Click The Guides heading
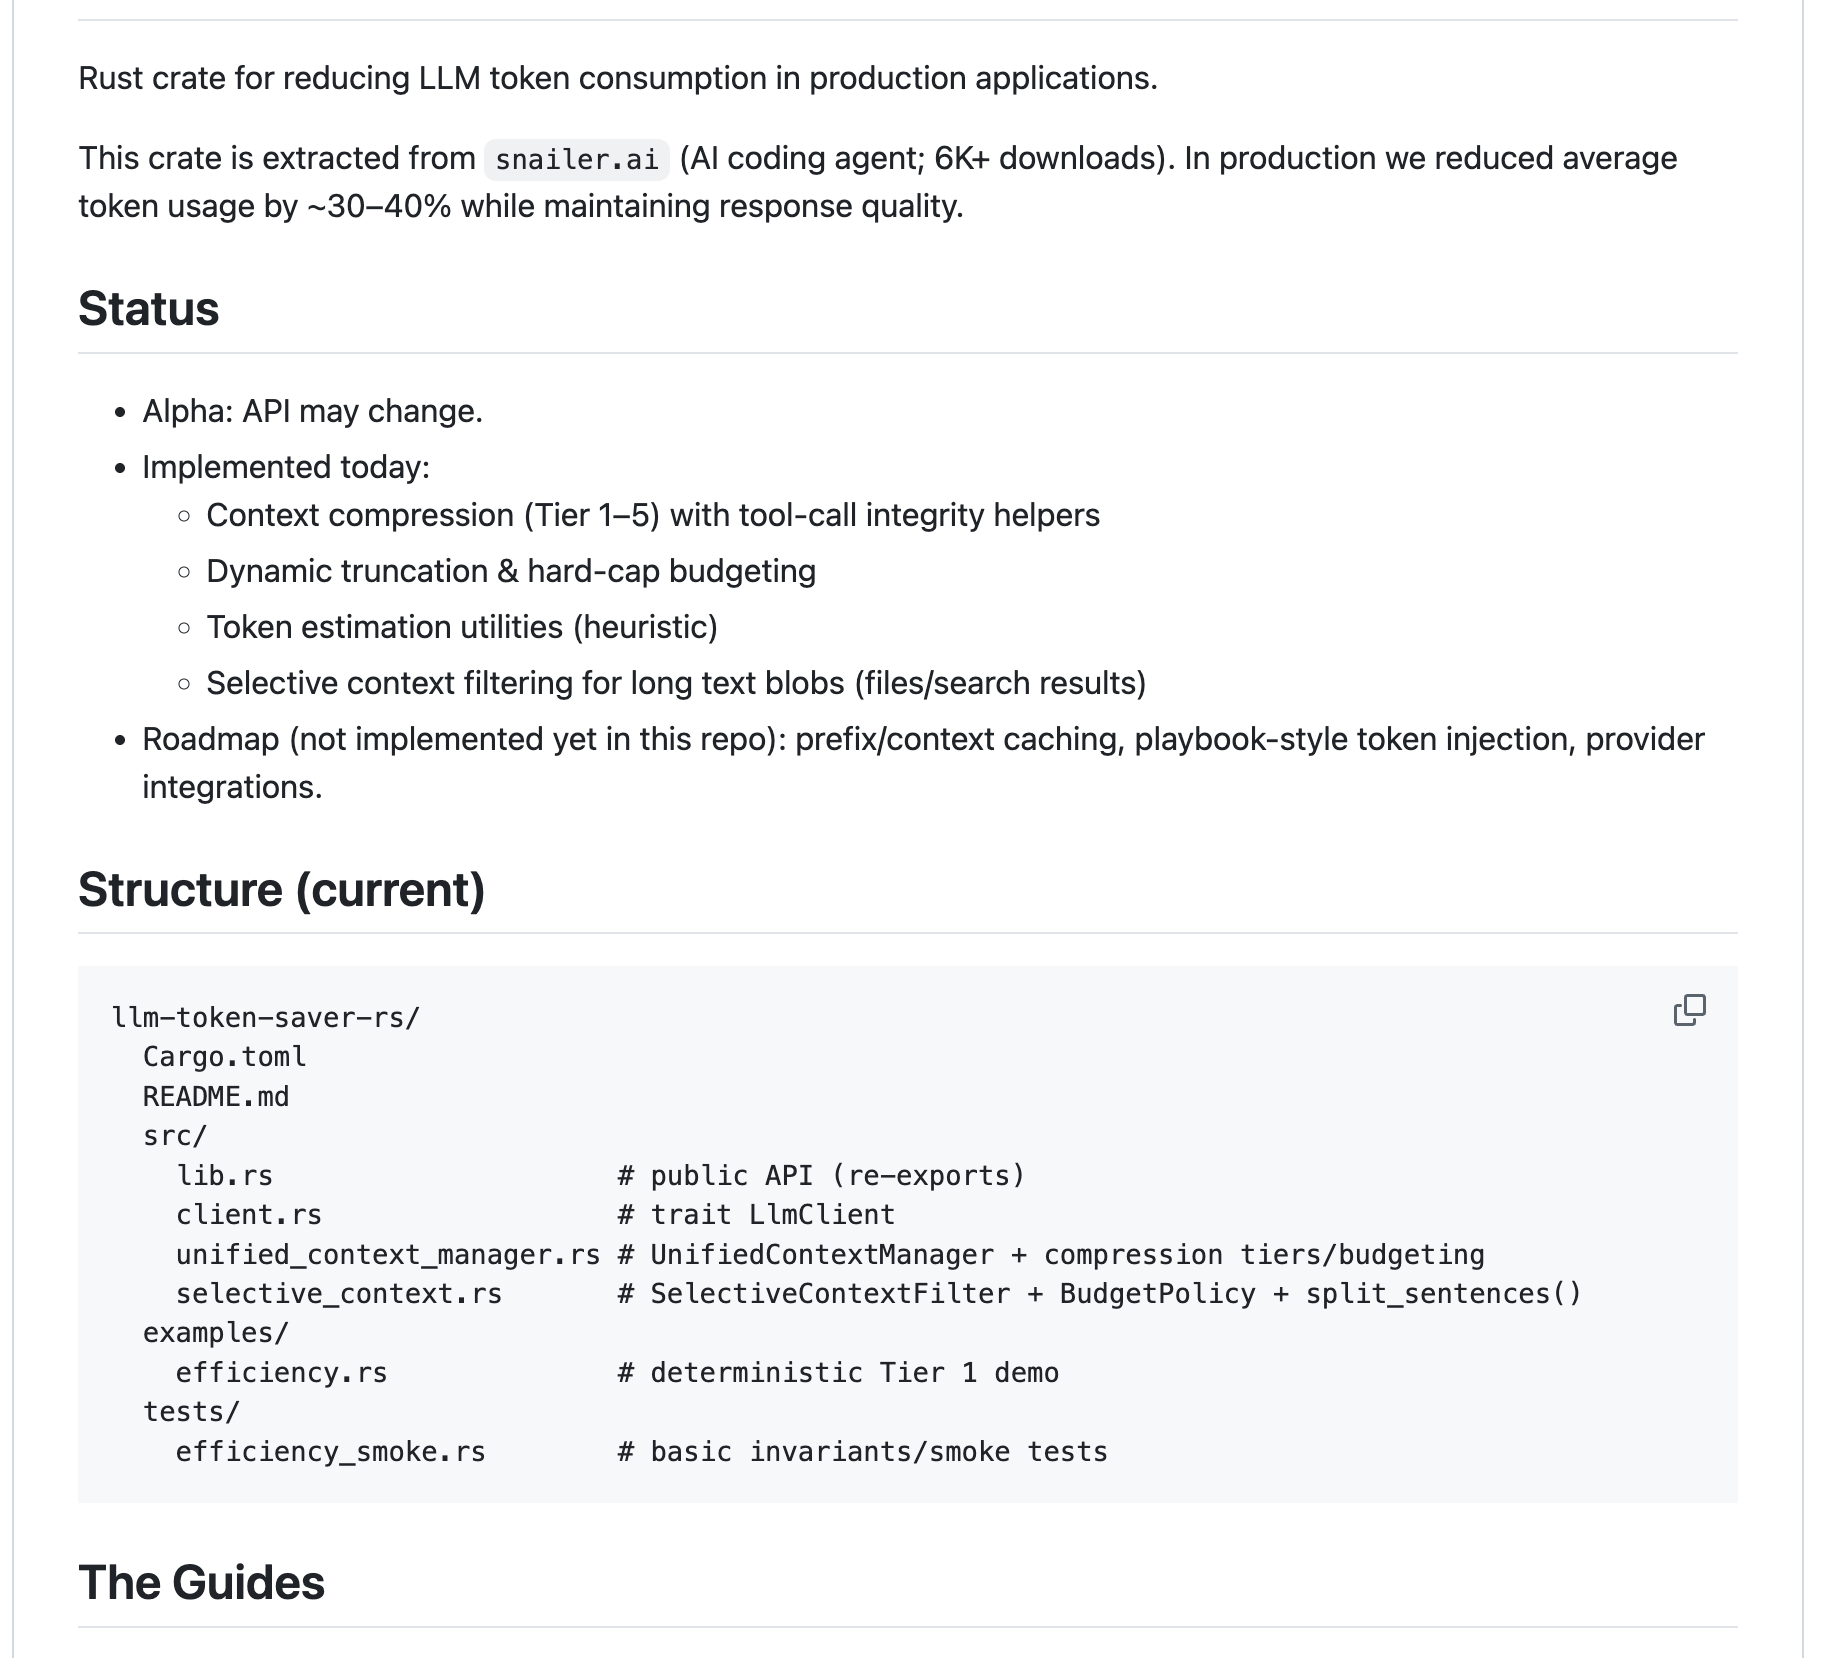The width and height of the screenshot is (1830, 1658). tap(201, 1582)
